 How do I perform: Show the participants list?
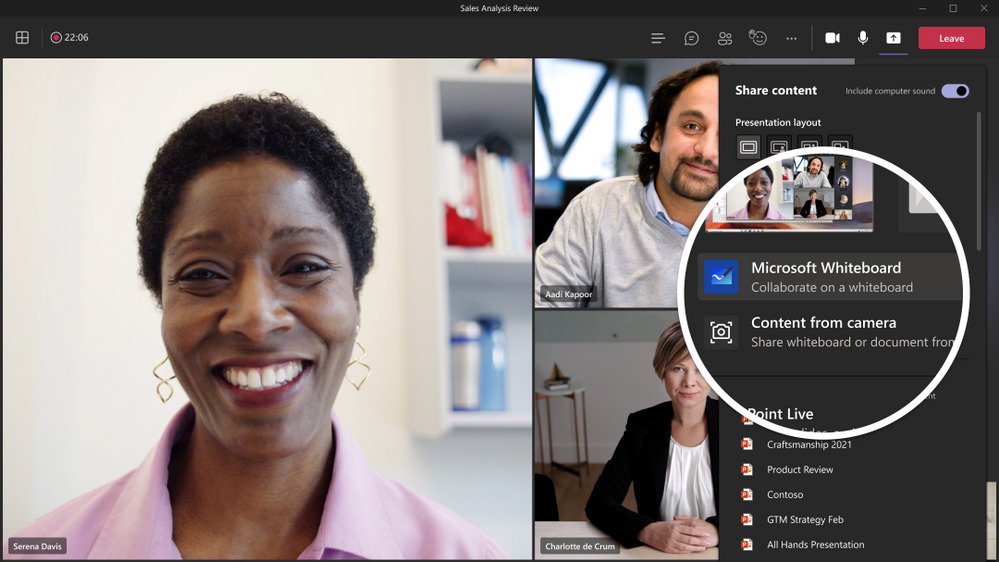click(x=725, y=38)
